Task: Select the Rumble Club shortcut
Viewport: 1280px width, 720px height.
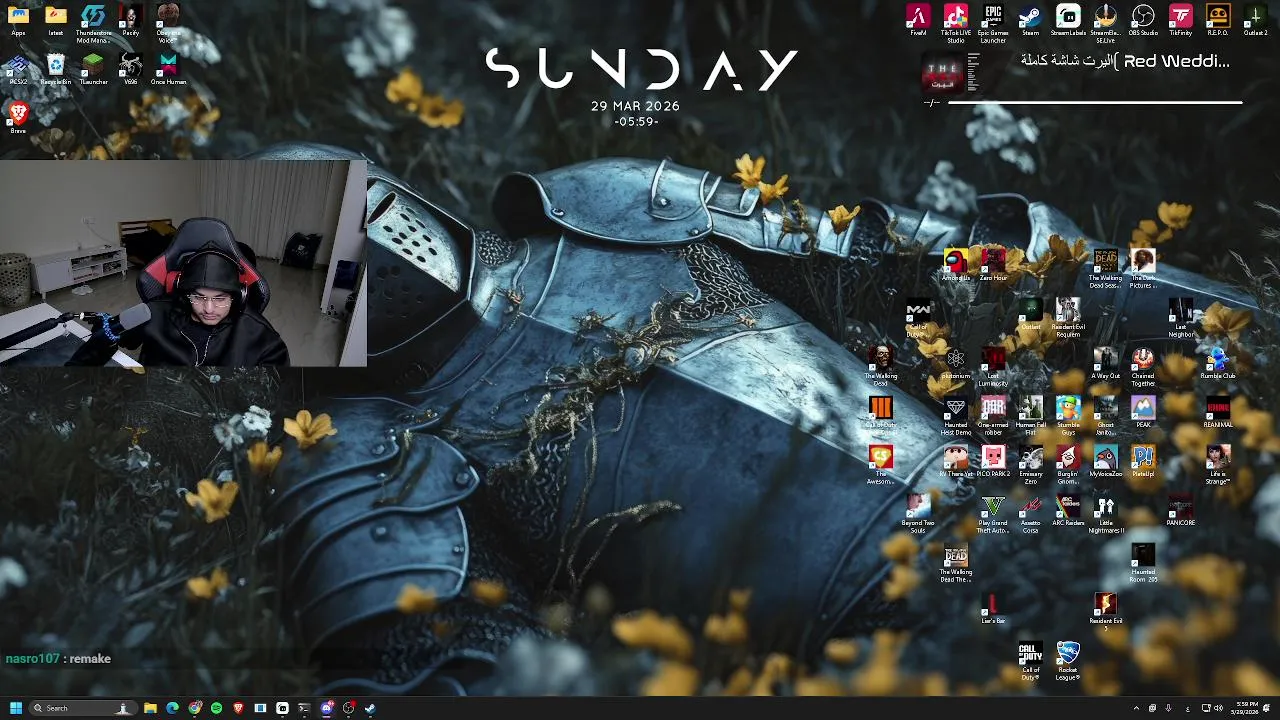Action: click(1218, 363)
